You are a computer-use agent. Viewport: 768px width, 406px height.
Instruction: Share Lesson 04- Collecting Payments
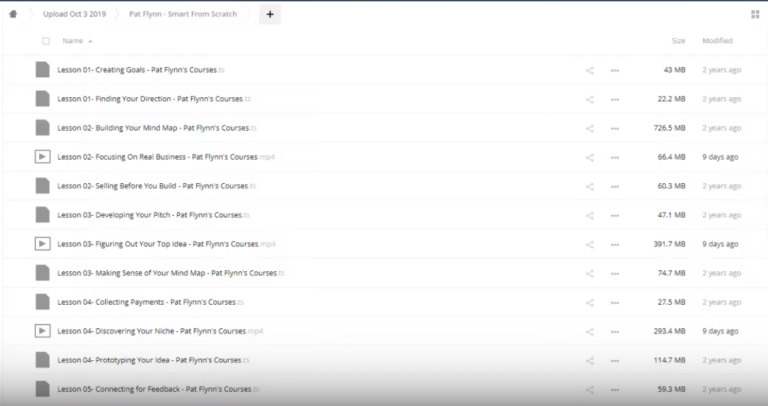click(x=590, y=303)
